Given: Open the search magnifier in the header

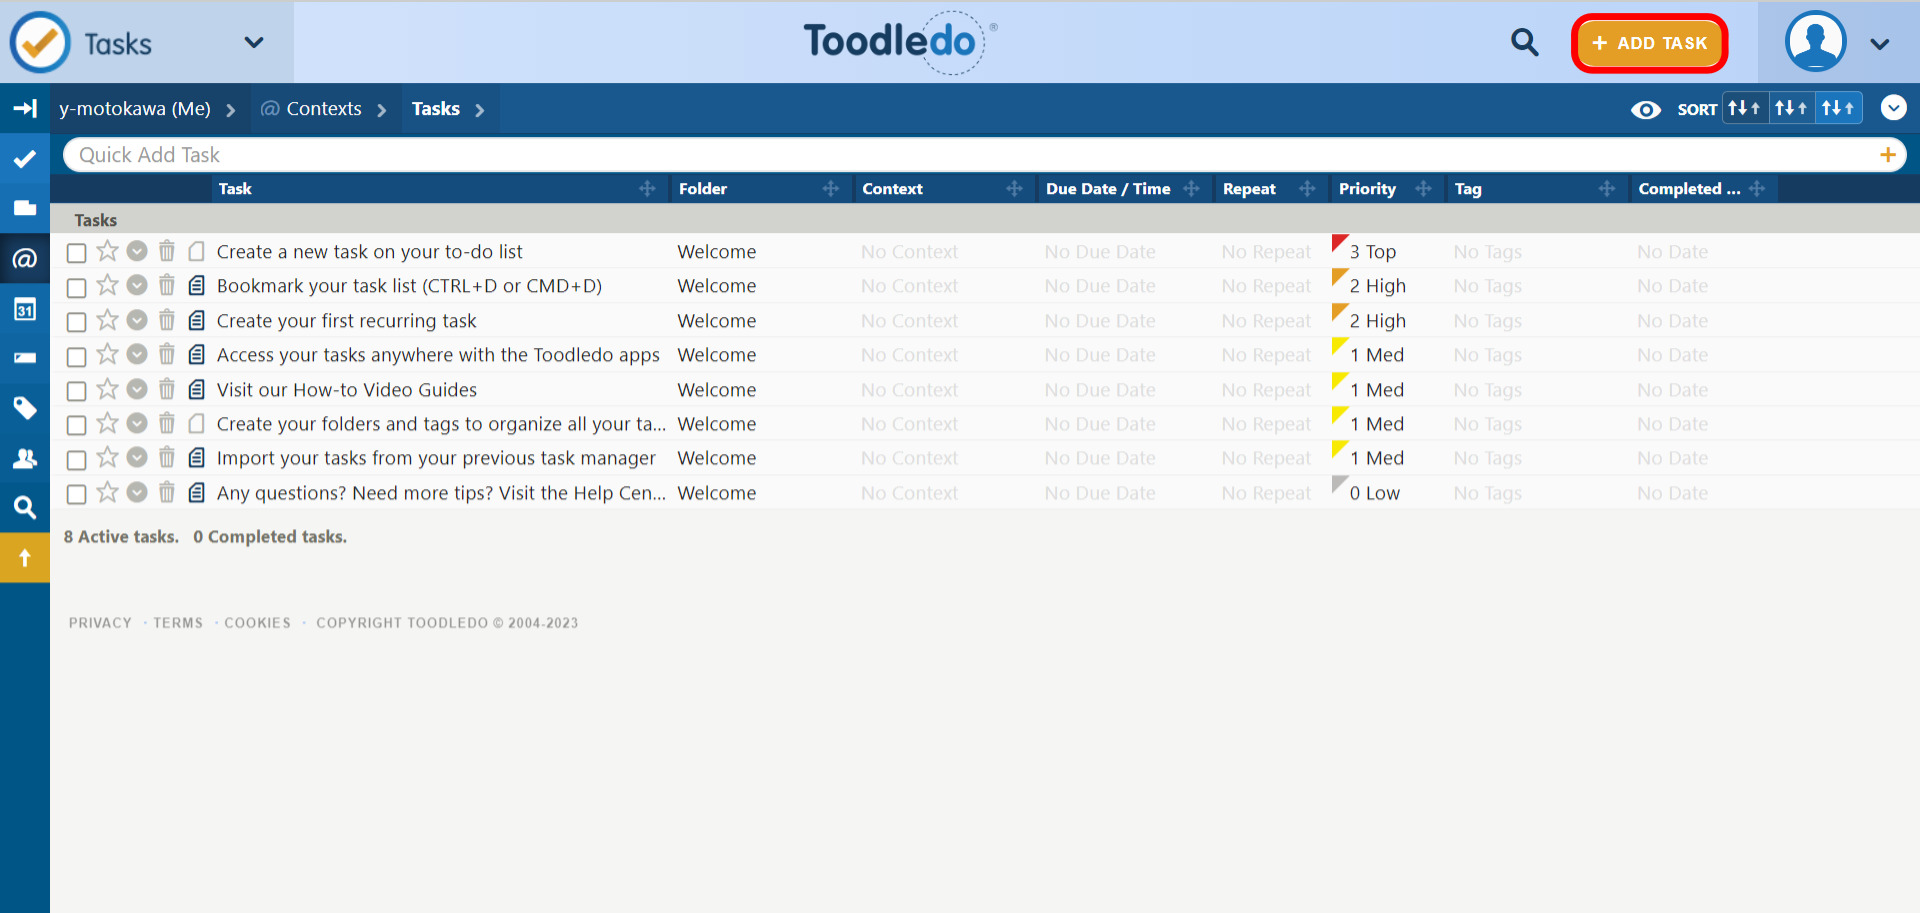Looking at the screenshot, I should coord(1524,42).
